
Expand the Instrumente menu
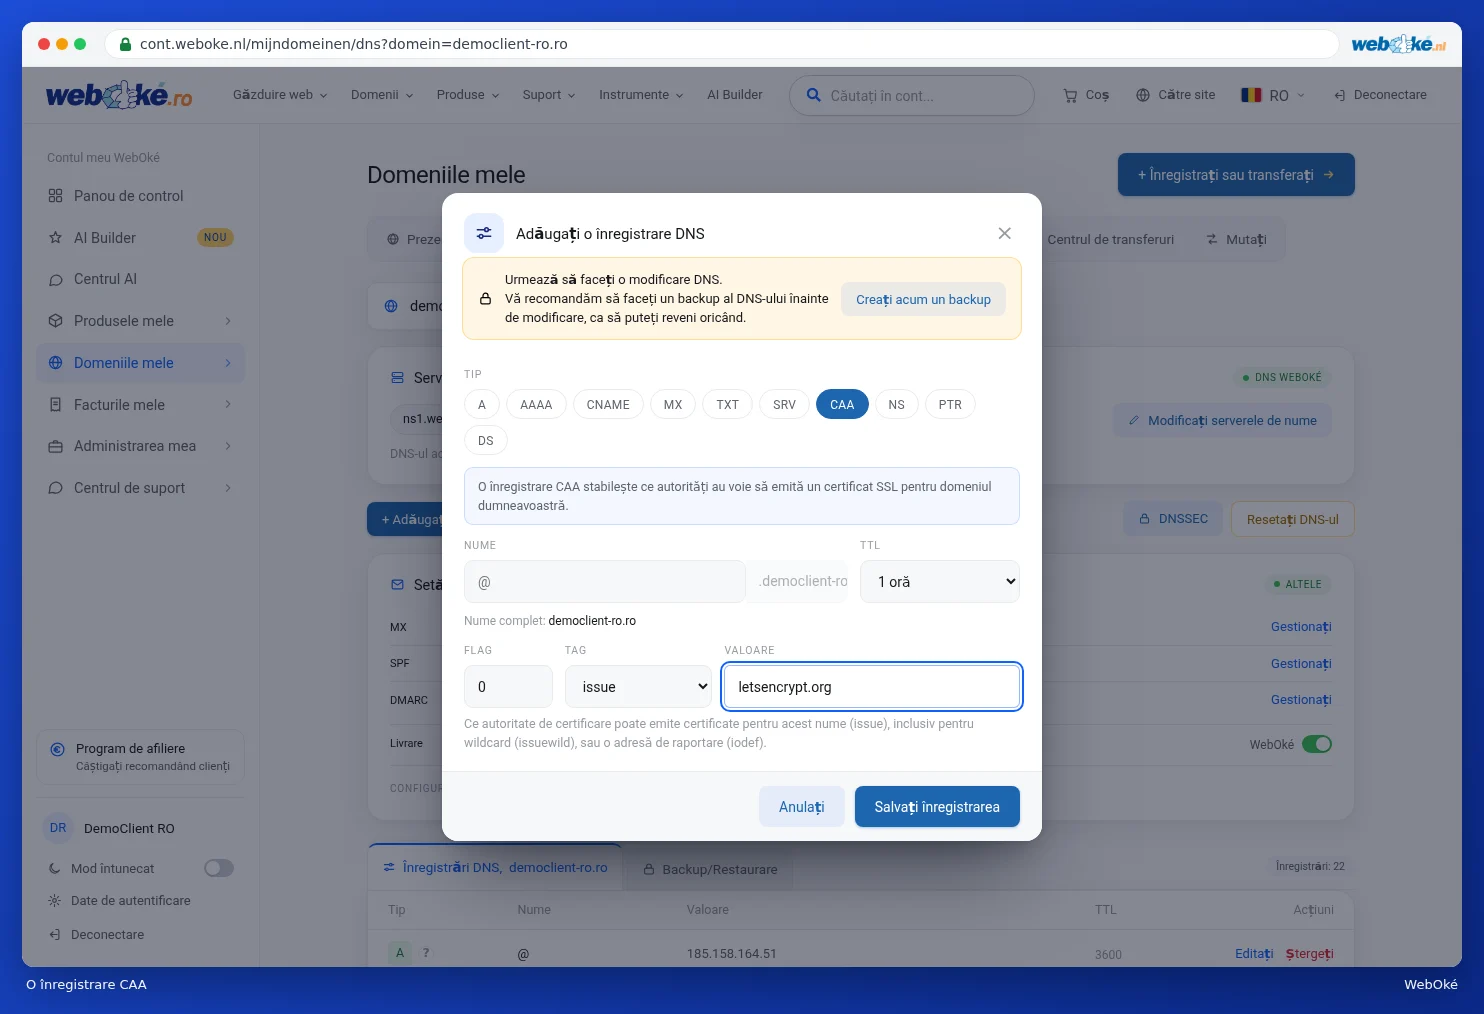[x=641, y=95]
